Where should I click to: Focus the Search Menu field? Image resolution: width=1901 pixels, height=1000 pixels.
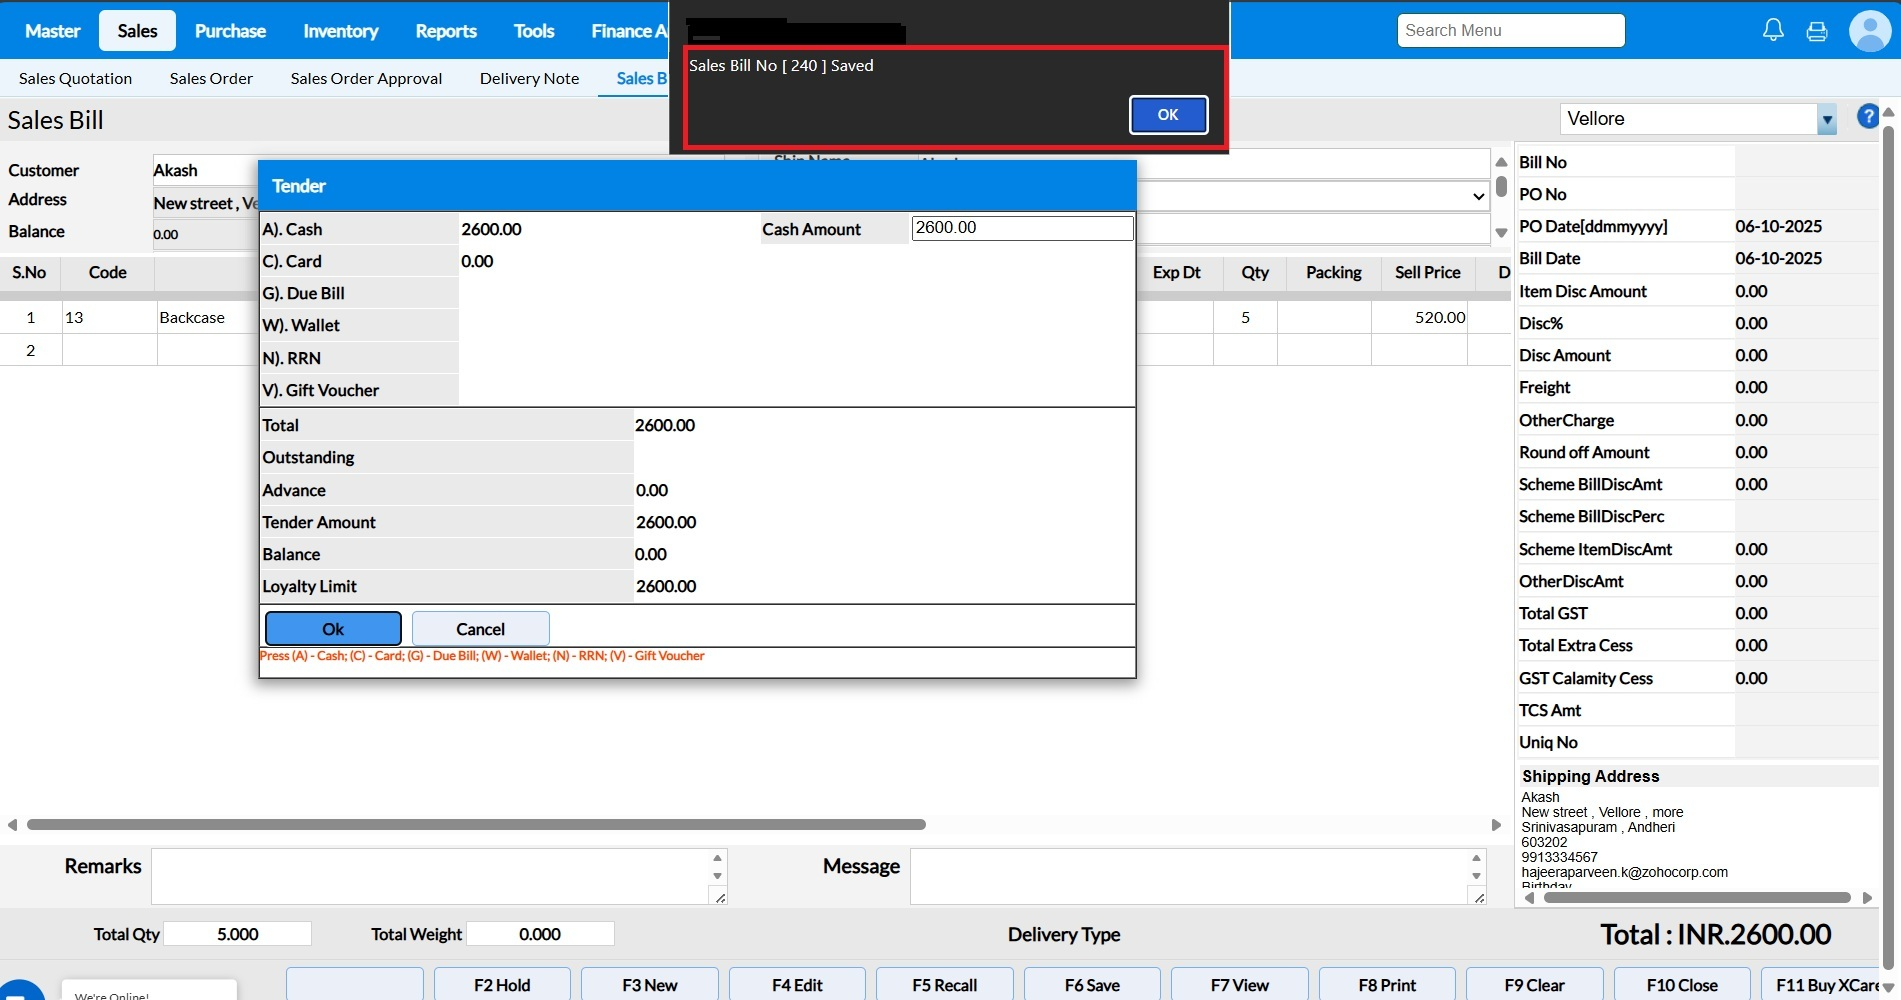[x=1511, y=31]
